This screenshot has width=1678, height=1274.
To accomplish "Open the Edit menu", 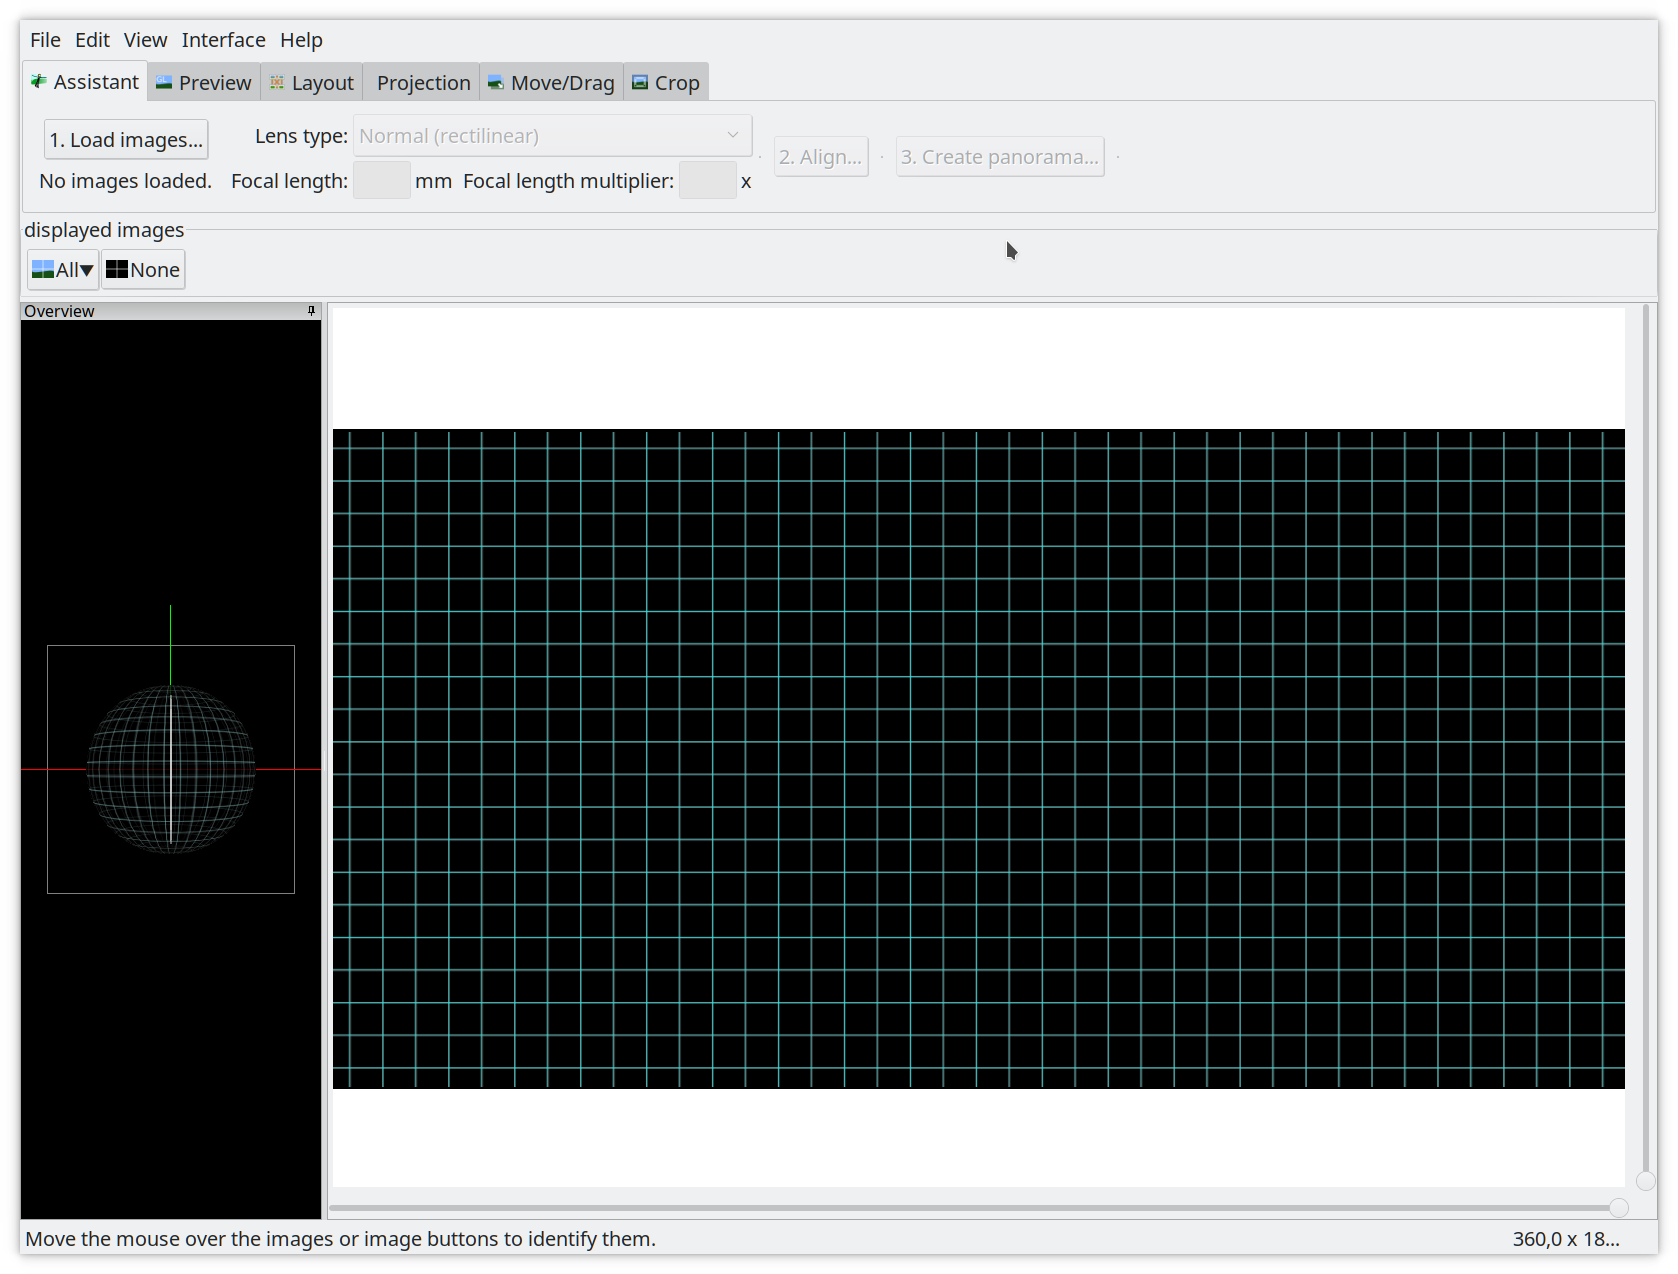I will pos(92,40).
